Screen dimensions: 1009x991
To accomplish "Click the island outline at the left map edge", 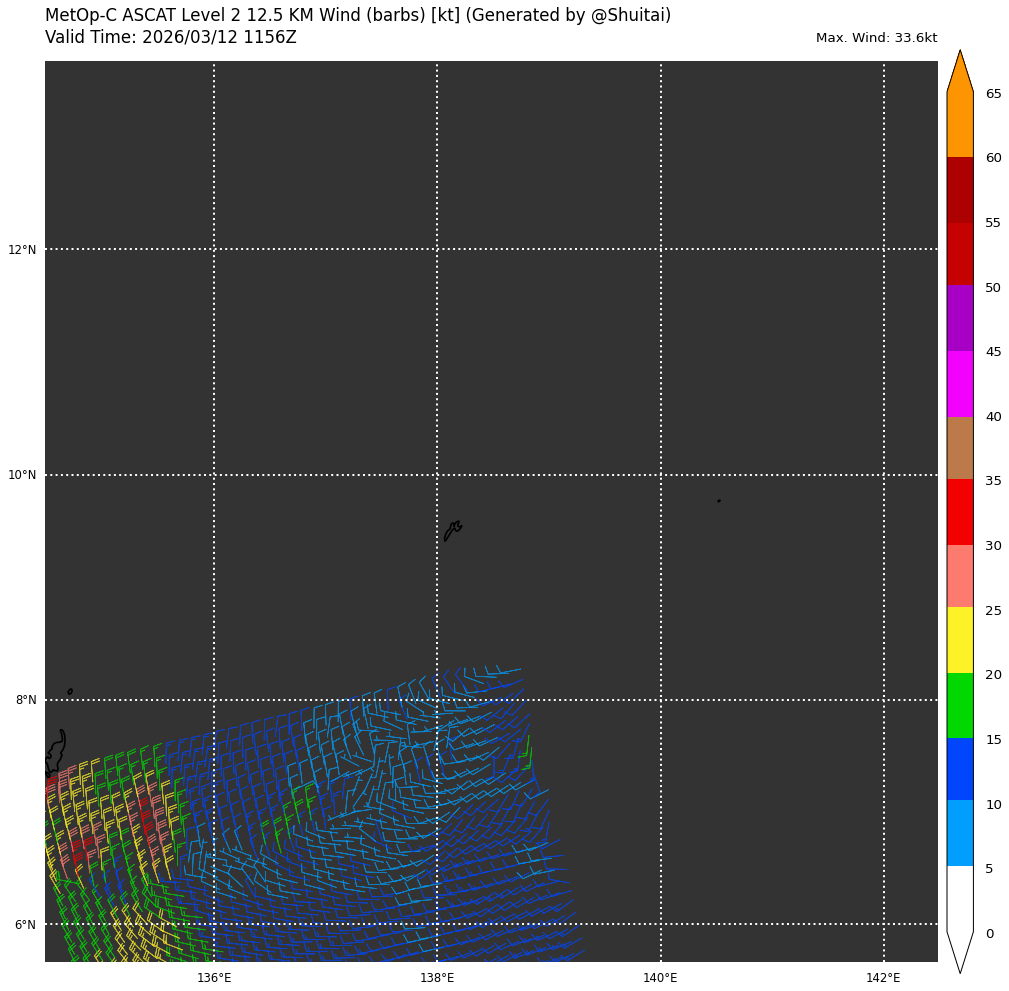I will pos(56,752).
